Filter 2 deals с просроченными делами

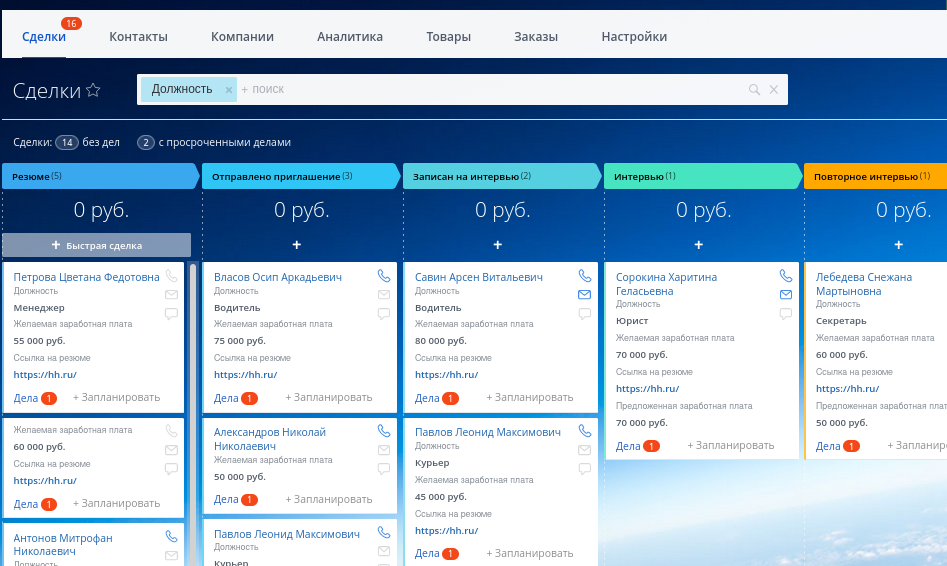tap(214, 143)
